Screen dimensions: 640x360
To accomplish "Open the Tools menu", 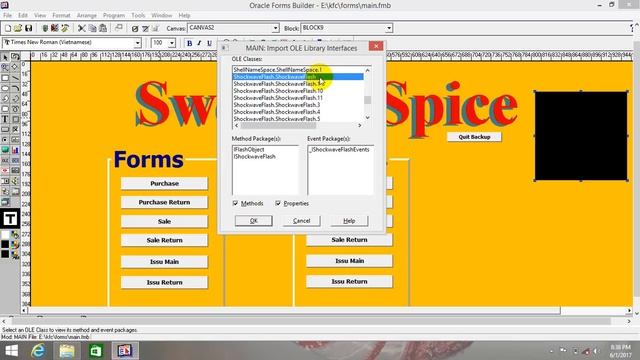I will click(x=138, y=16).
